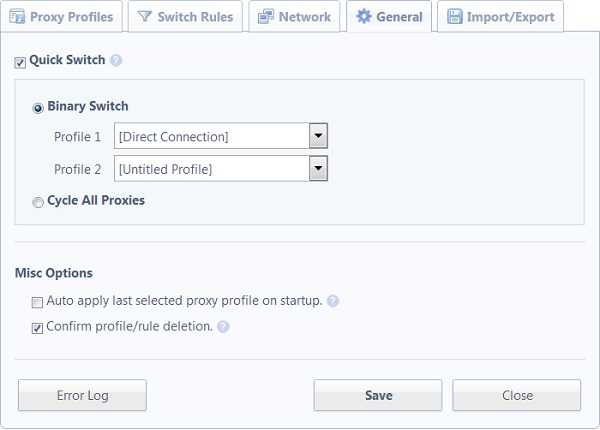Expand the Profile 1 dropdown arrow
This screenshot has width=600, height=430.
coord(318,135)
